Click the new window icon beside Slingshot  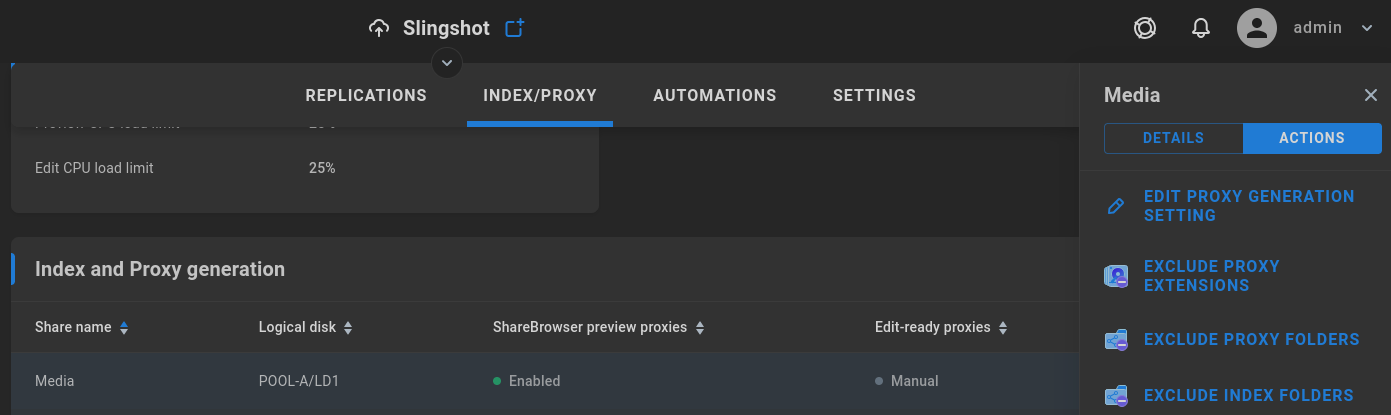pyautogui.click(x=514, y=28)
